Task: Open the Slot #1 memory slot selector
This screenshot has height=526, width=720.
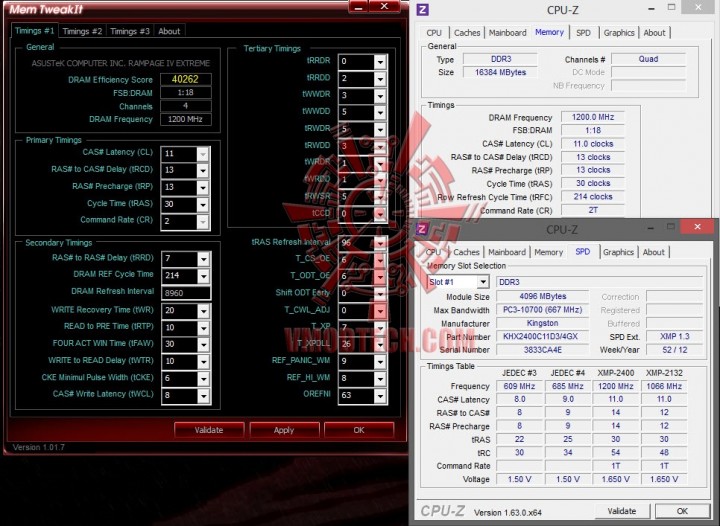Action: (x=458, y=282)
